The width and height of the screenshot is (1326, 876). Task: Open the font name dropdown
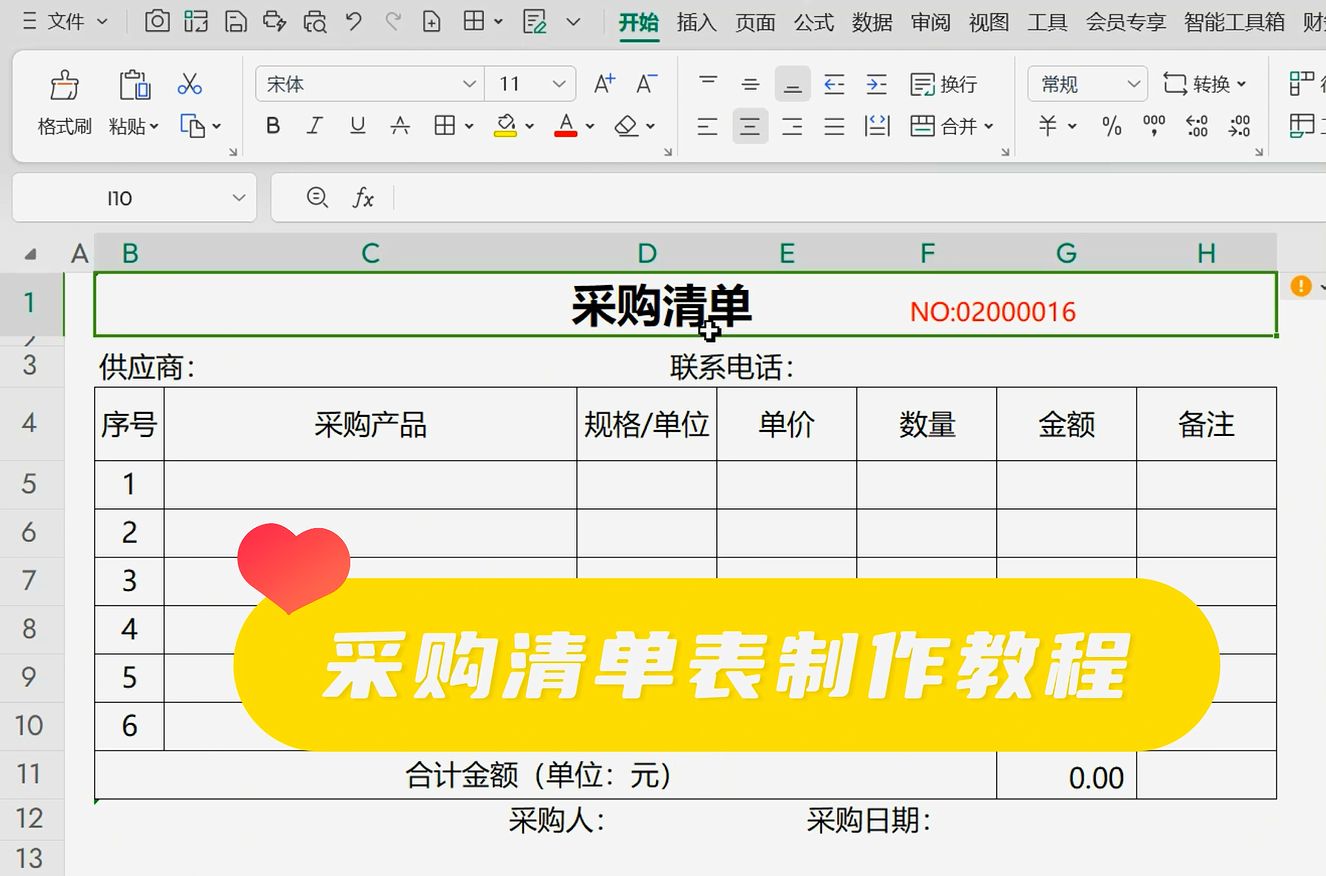tap(467, 84)
